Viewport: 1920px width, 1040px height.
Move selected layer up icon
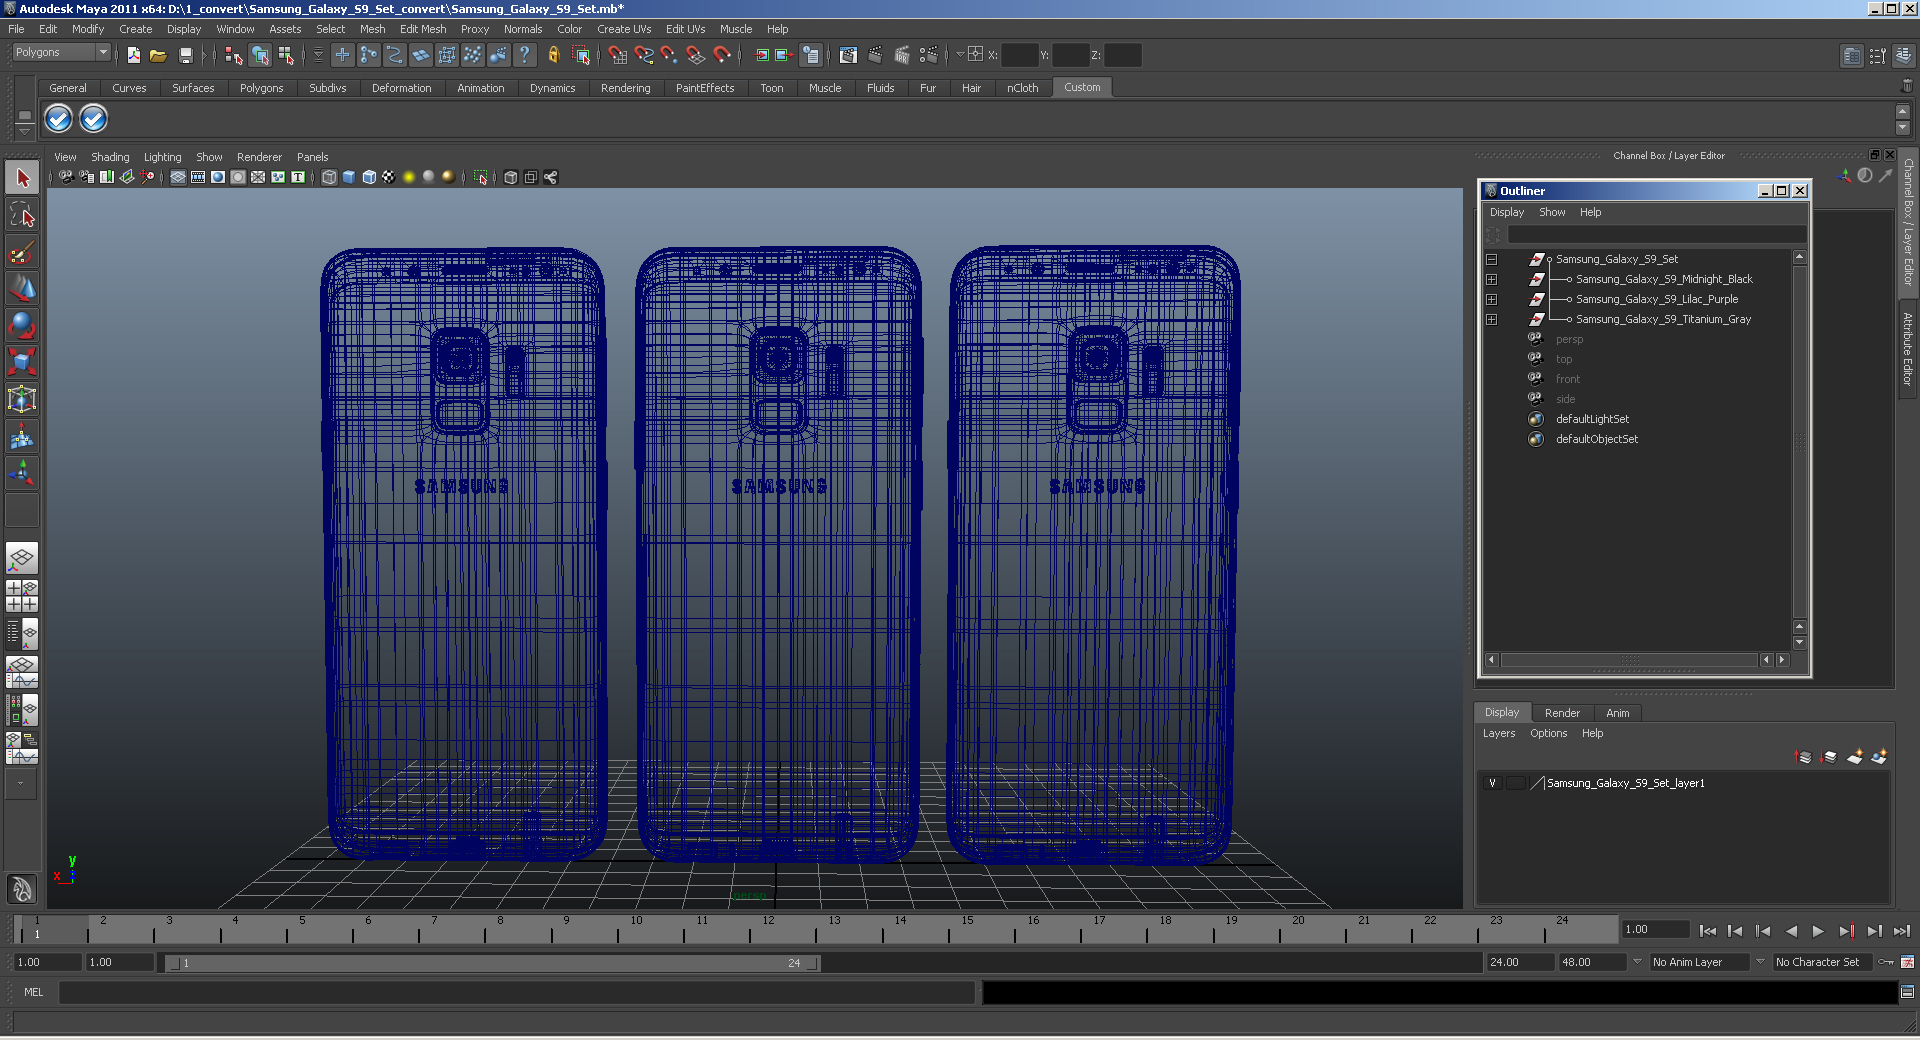[x=1804, y=757]
